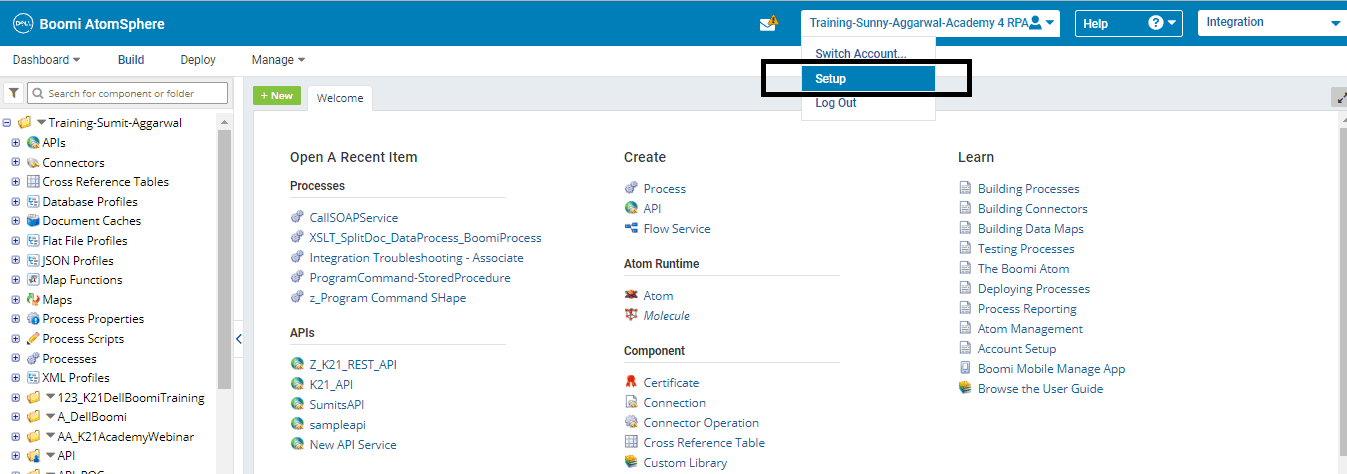The image size is (1347, 474).
Task: Click the Create Process link
Action: [665, 188]
